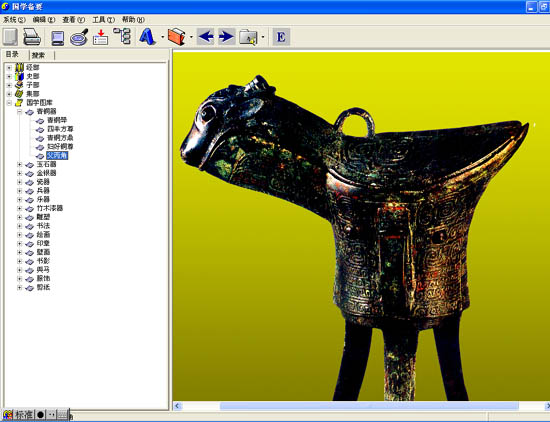This screenshot has height=422, width=550.
Task: Collapse the 国学图库 tree node
Action: (x=9, y=103)
